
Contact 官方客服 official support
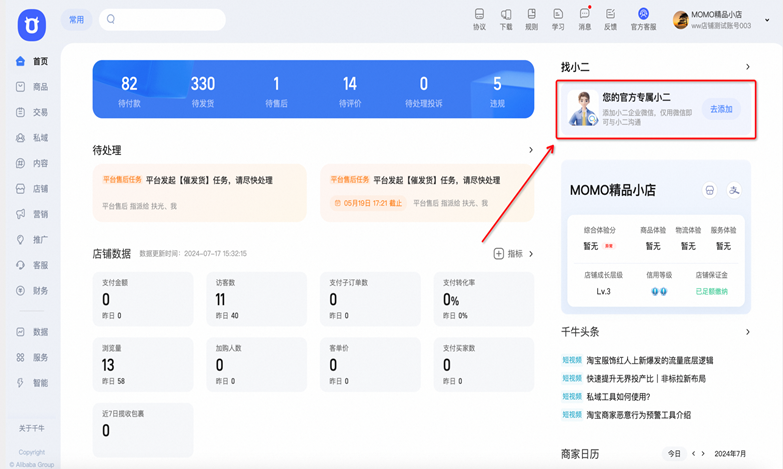coord(643,19)
